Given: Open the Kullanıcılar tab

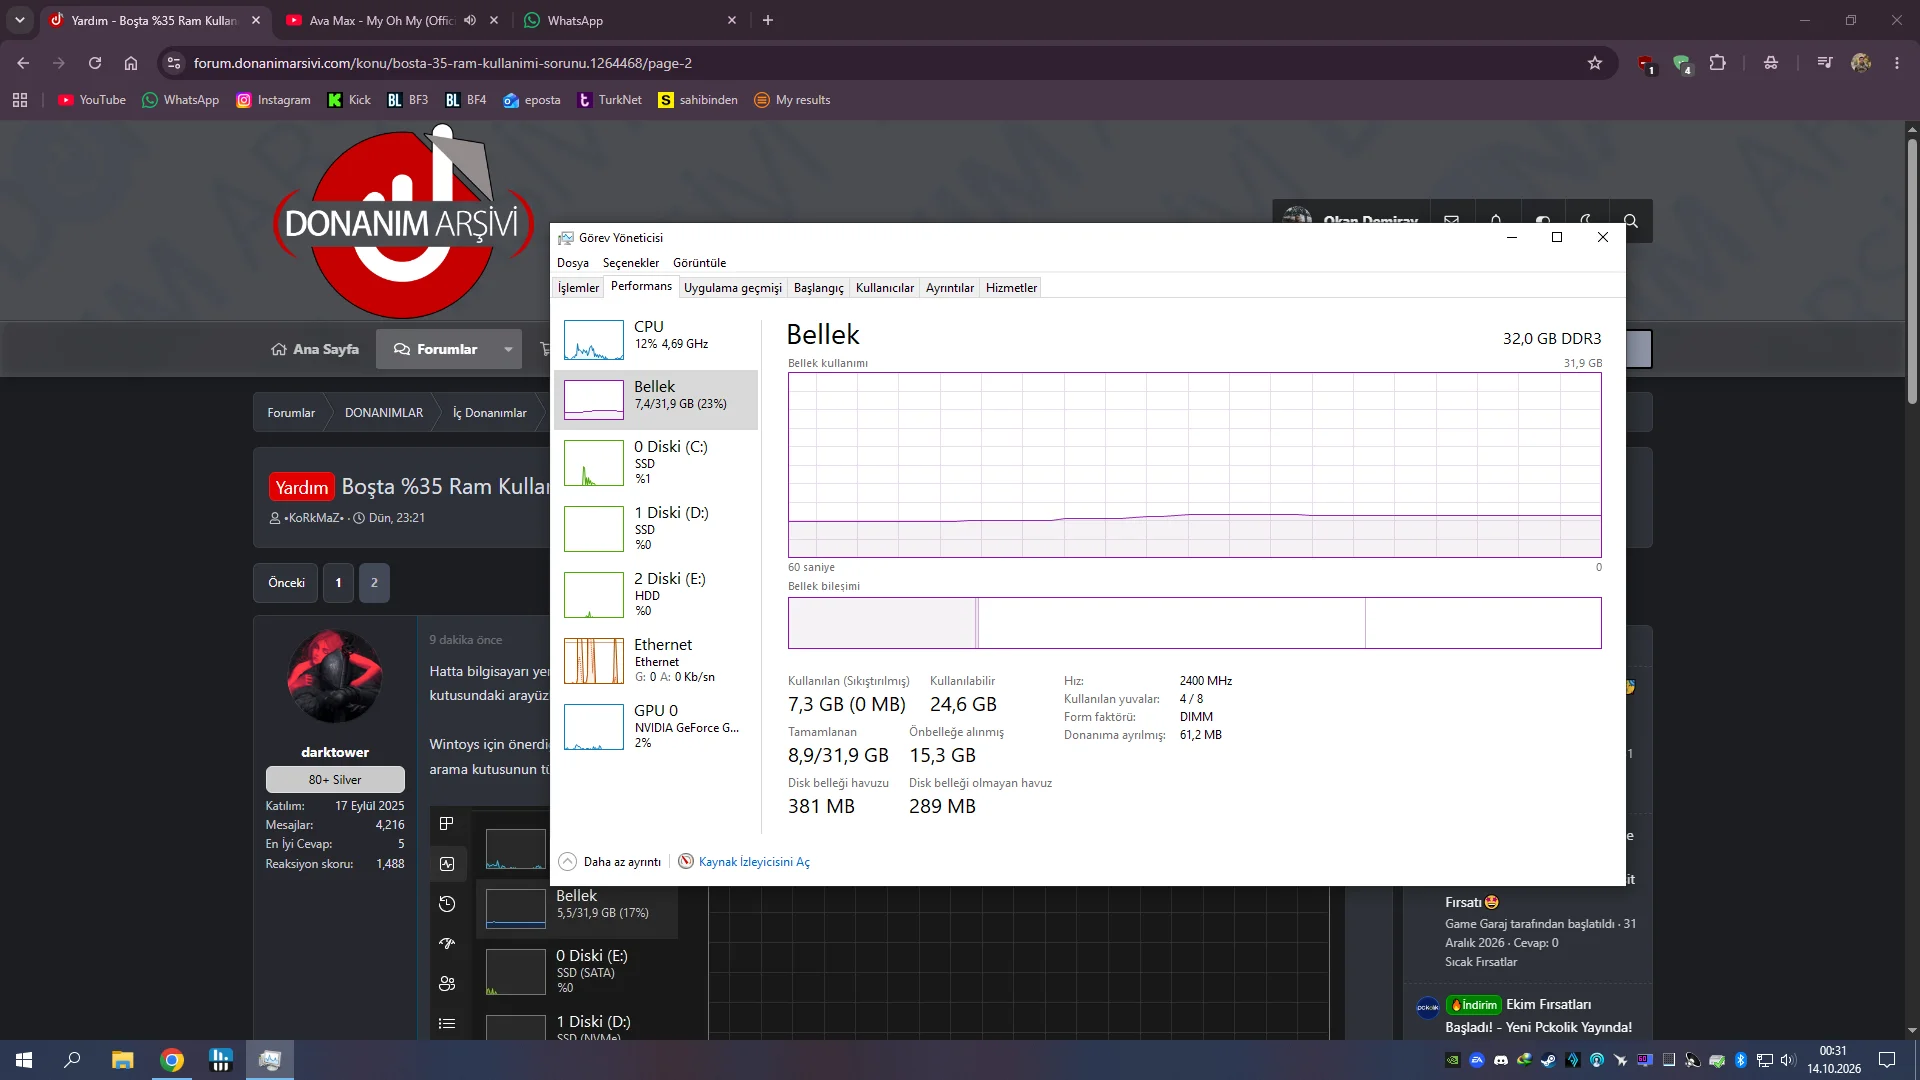Looking at the screenshot, I should pos(884,288).
